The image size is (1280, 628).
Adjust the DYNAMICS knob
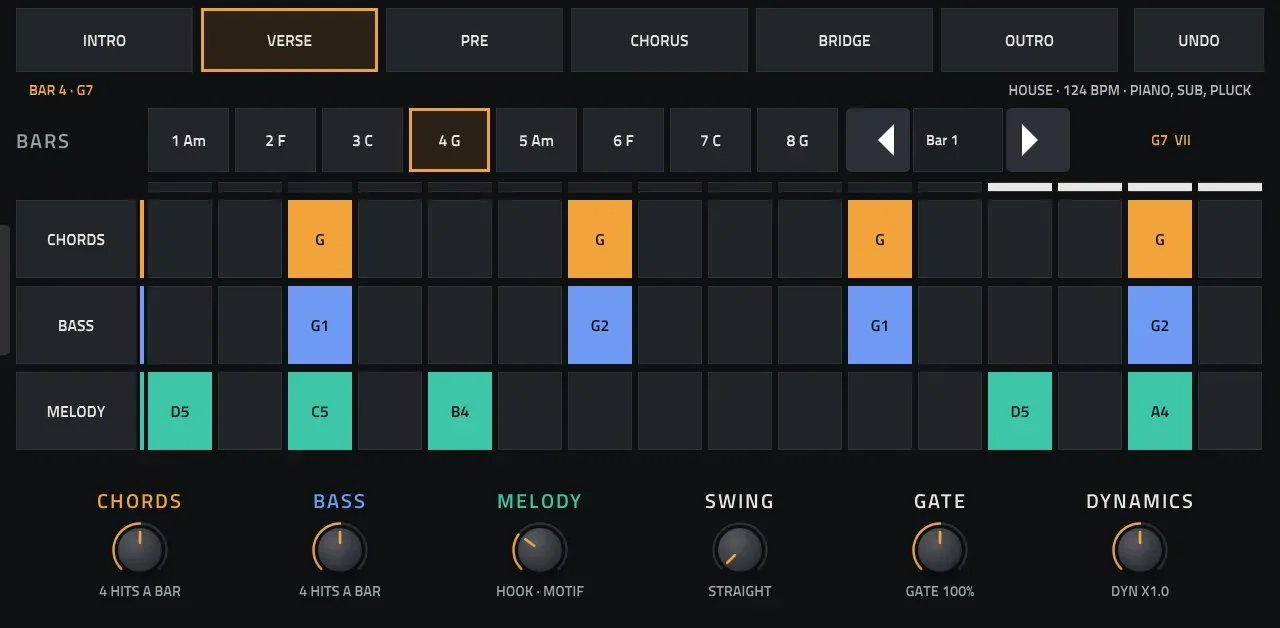click(x=1140, y=549)
